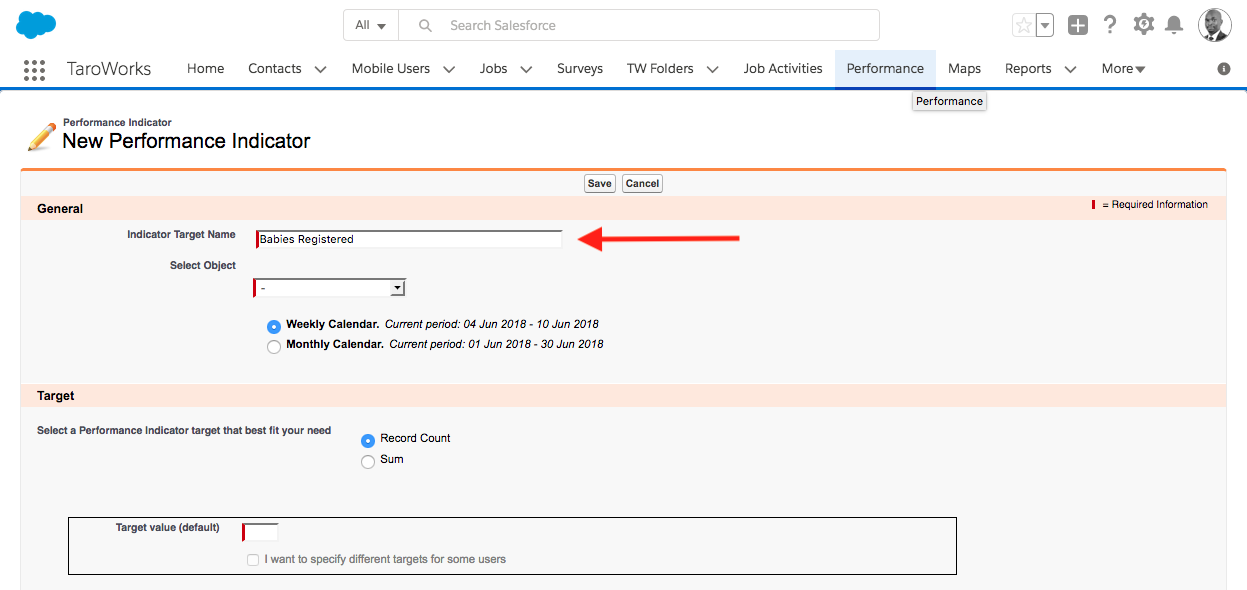Screen dimensions: 1247x590
Task: Select the Weekly Calendar radio button
Action: click(274, 326)
